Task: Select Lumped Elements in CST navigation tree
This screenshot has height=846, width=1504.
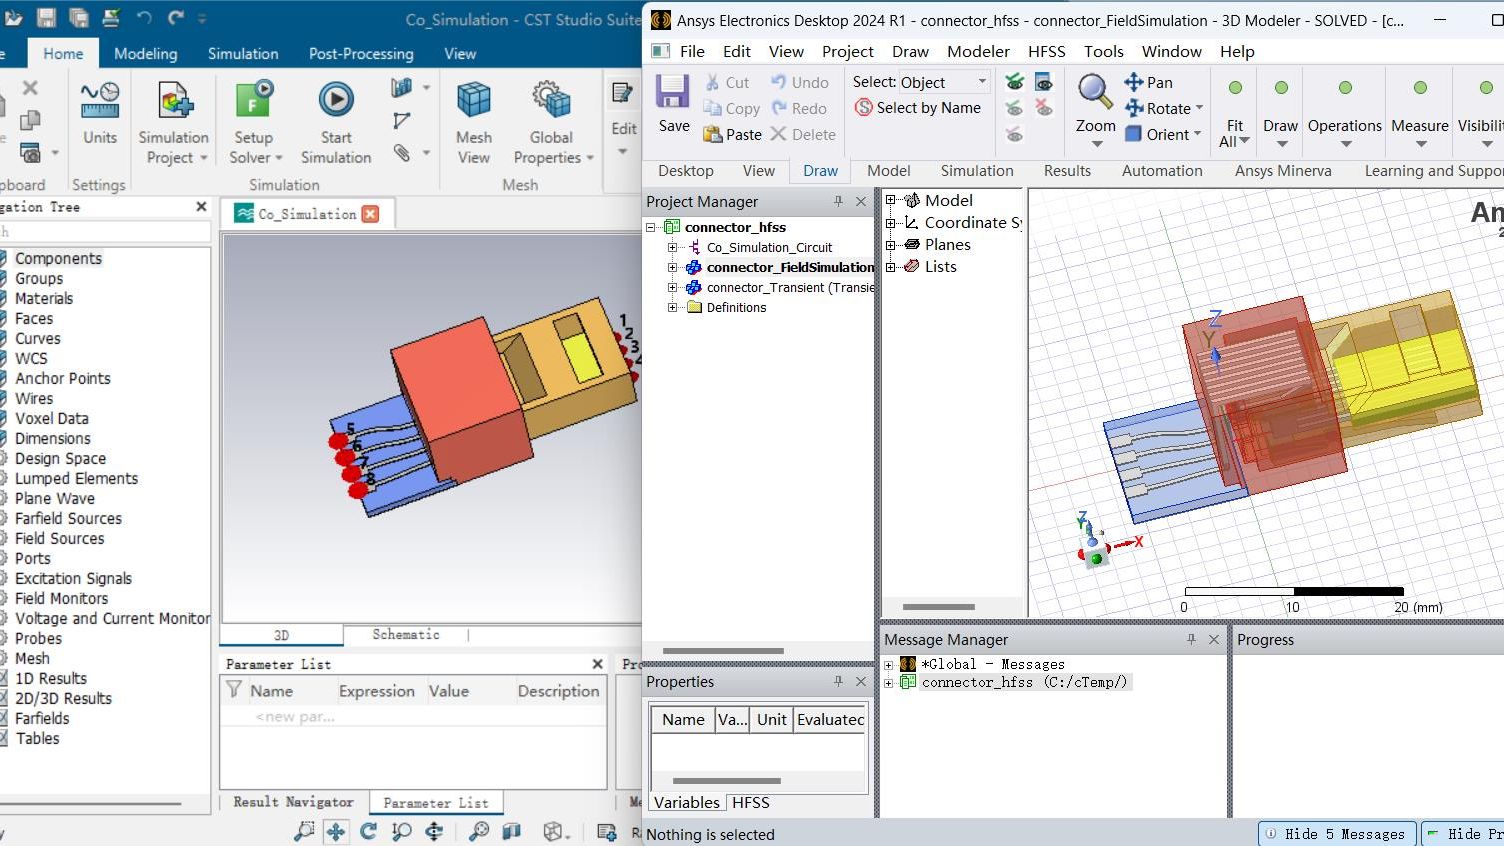Action: [x=76, y=478]
